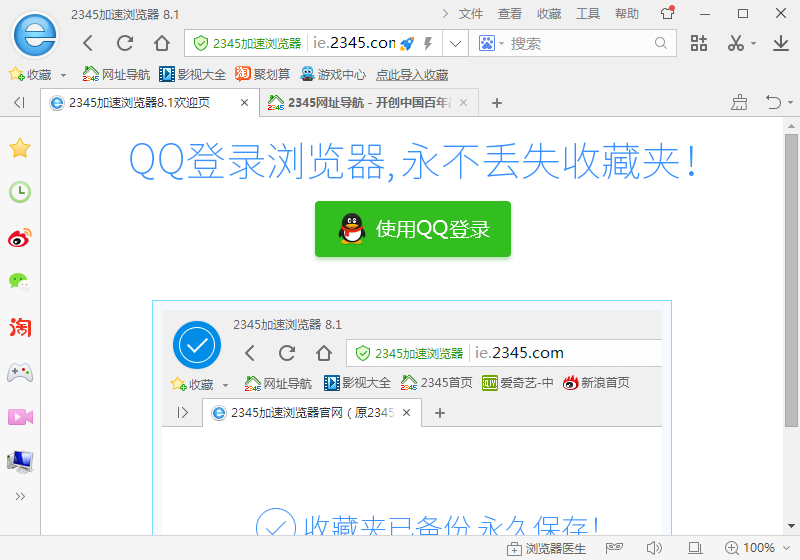Open WeChat icon in sidebar

(20, 282)
